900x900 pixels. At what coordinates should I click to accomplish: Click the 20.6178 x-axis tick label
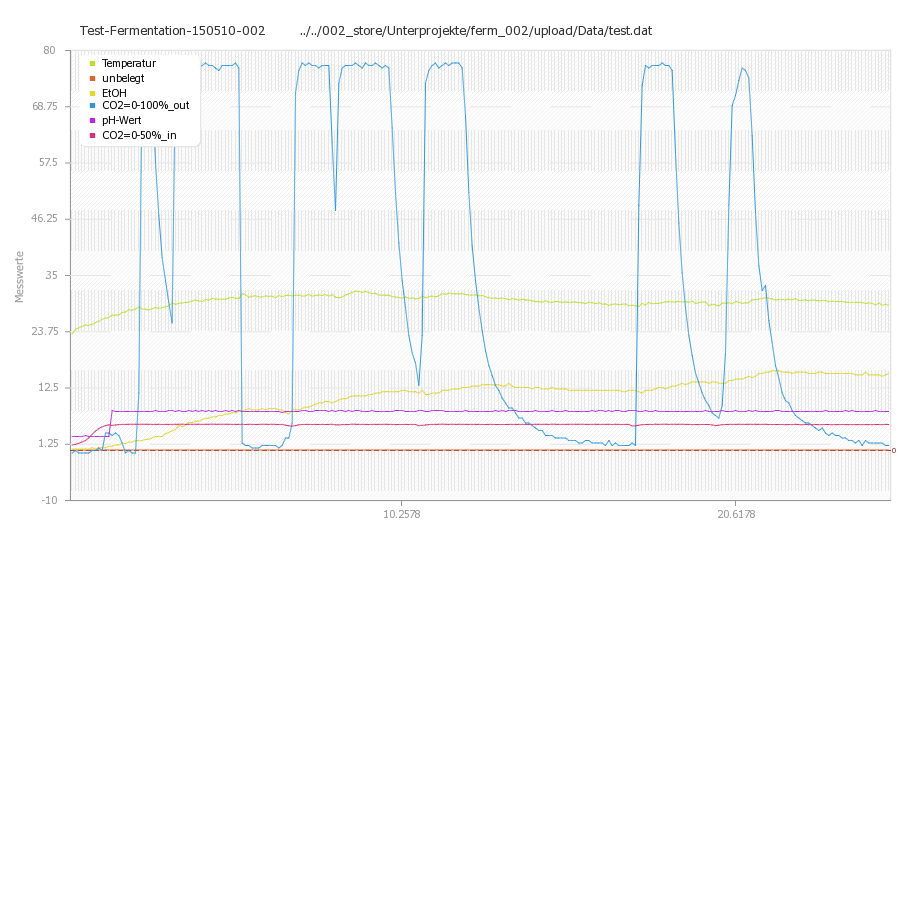736,514
